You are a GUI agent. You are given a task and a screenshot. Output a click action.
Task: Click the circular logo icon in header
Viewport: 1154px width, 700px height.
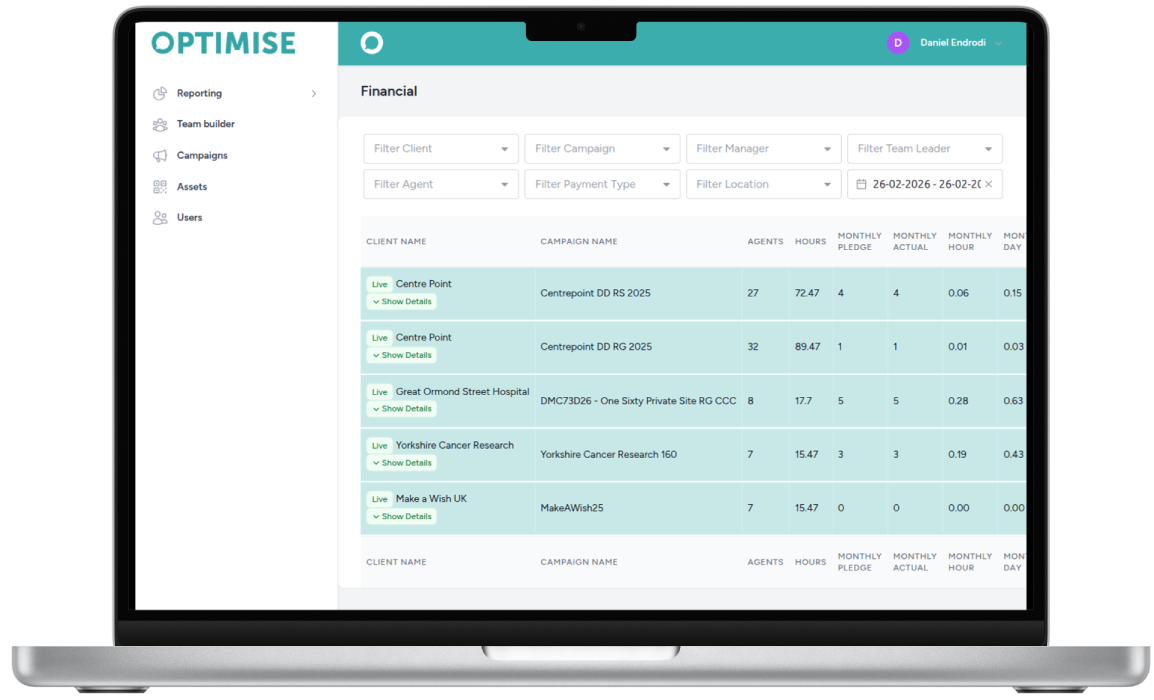(x=372, y=43)
